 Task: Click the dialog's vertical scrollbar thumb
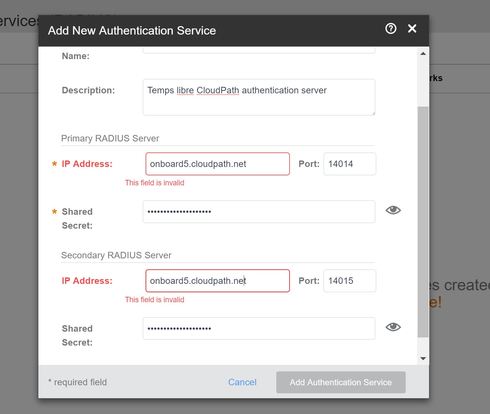pos(423,222)
